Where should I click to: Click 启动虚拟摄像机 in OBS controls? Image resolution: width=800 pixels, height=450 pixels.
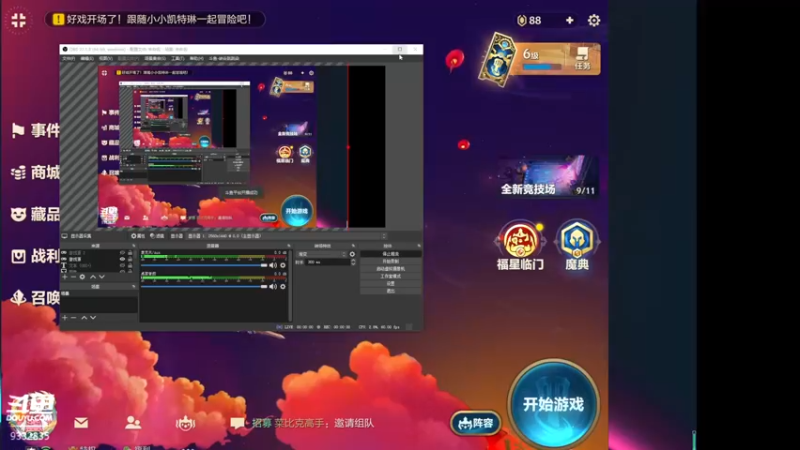click(391, 268)
